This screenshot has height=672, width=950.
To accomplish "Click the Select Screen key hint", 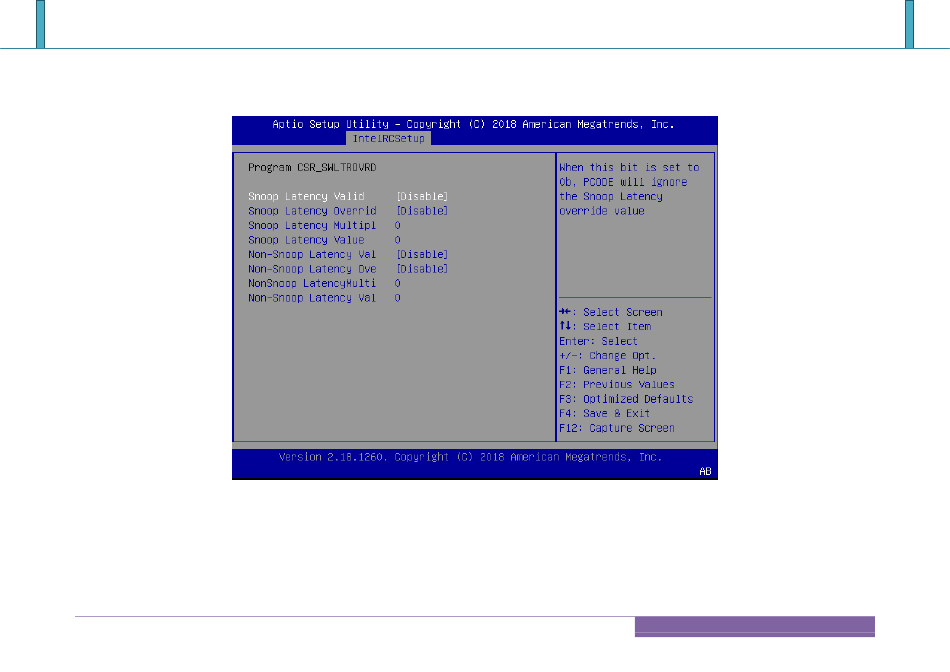I will pos(611,312).
